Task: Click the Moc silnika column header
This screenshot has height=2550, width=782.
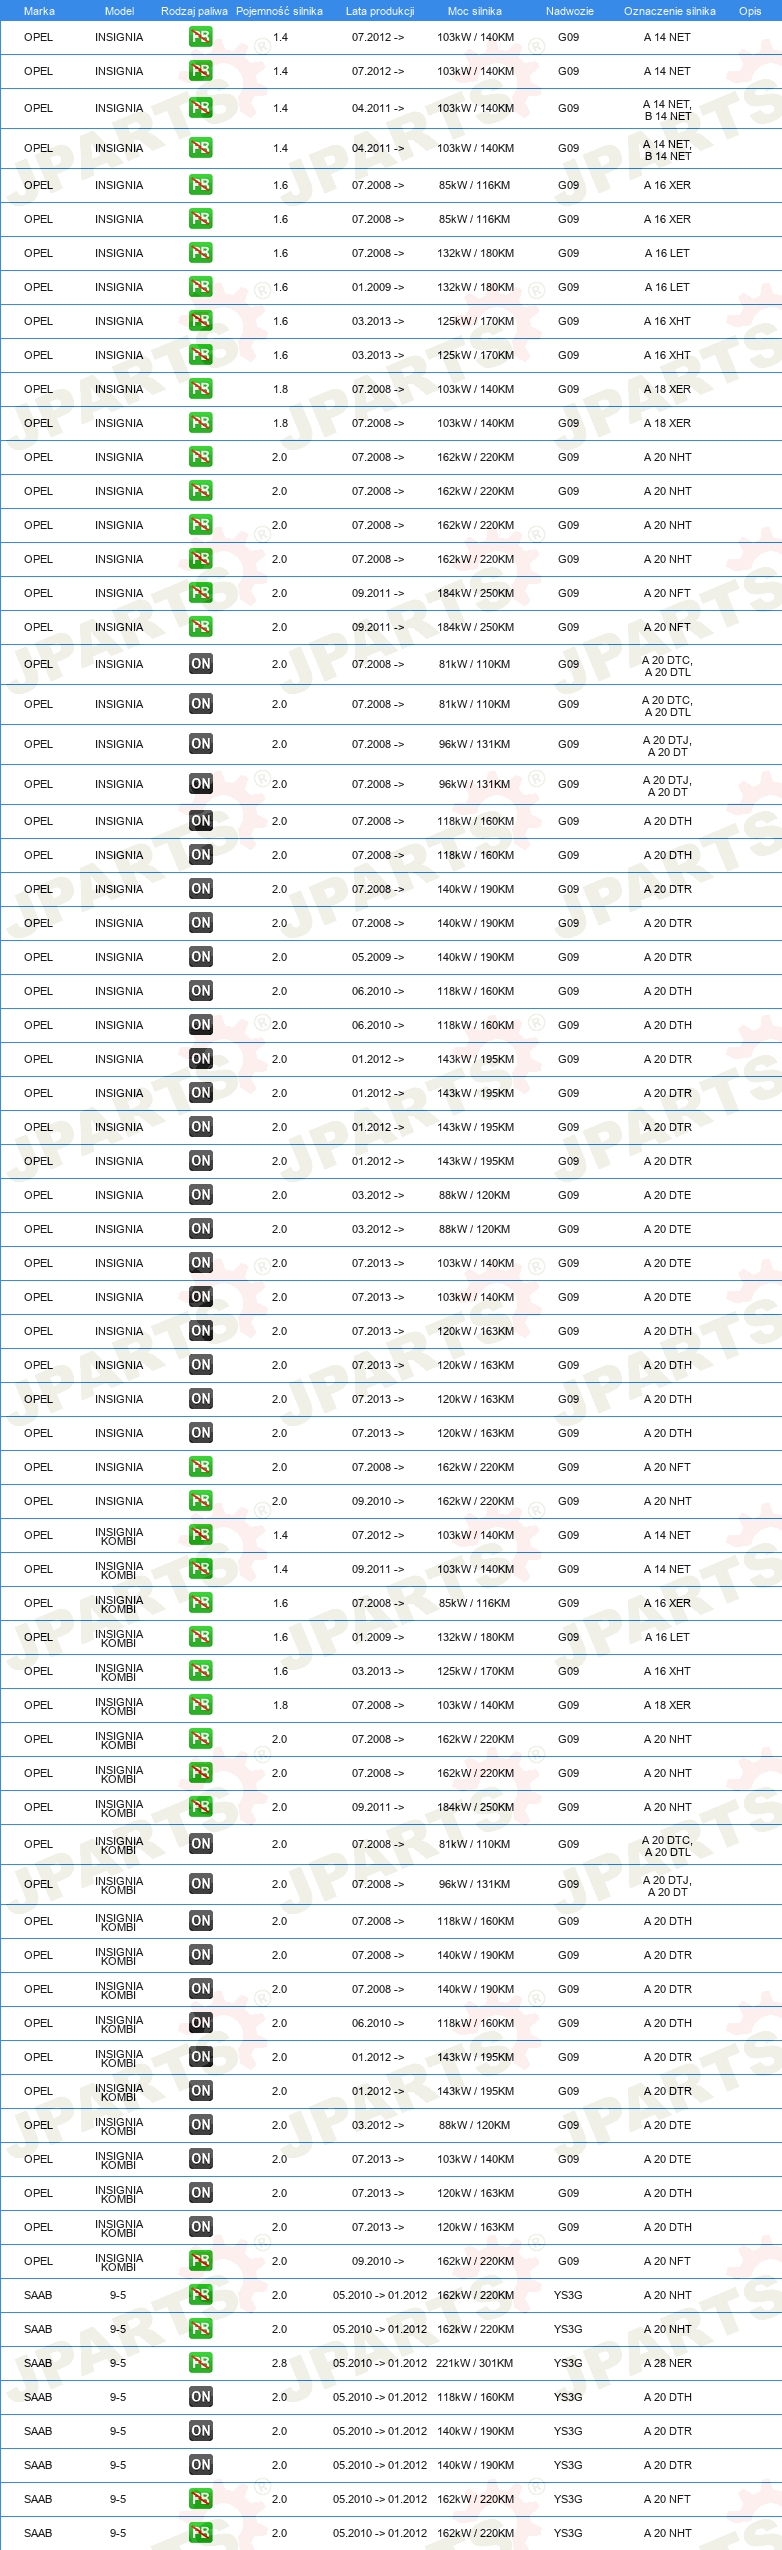Action: 475,11
